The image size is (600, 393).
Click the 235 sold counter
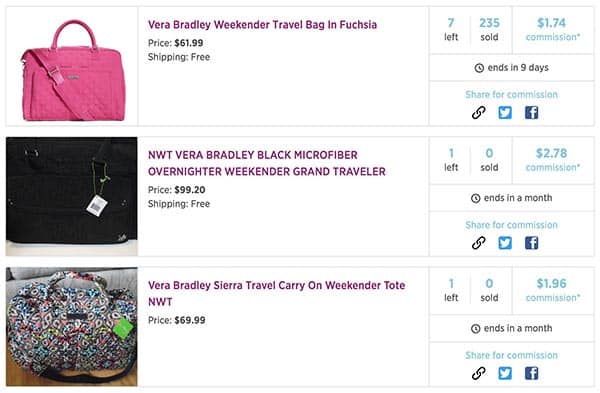(489, 29)
